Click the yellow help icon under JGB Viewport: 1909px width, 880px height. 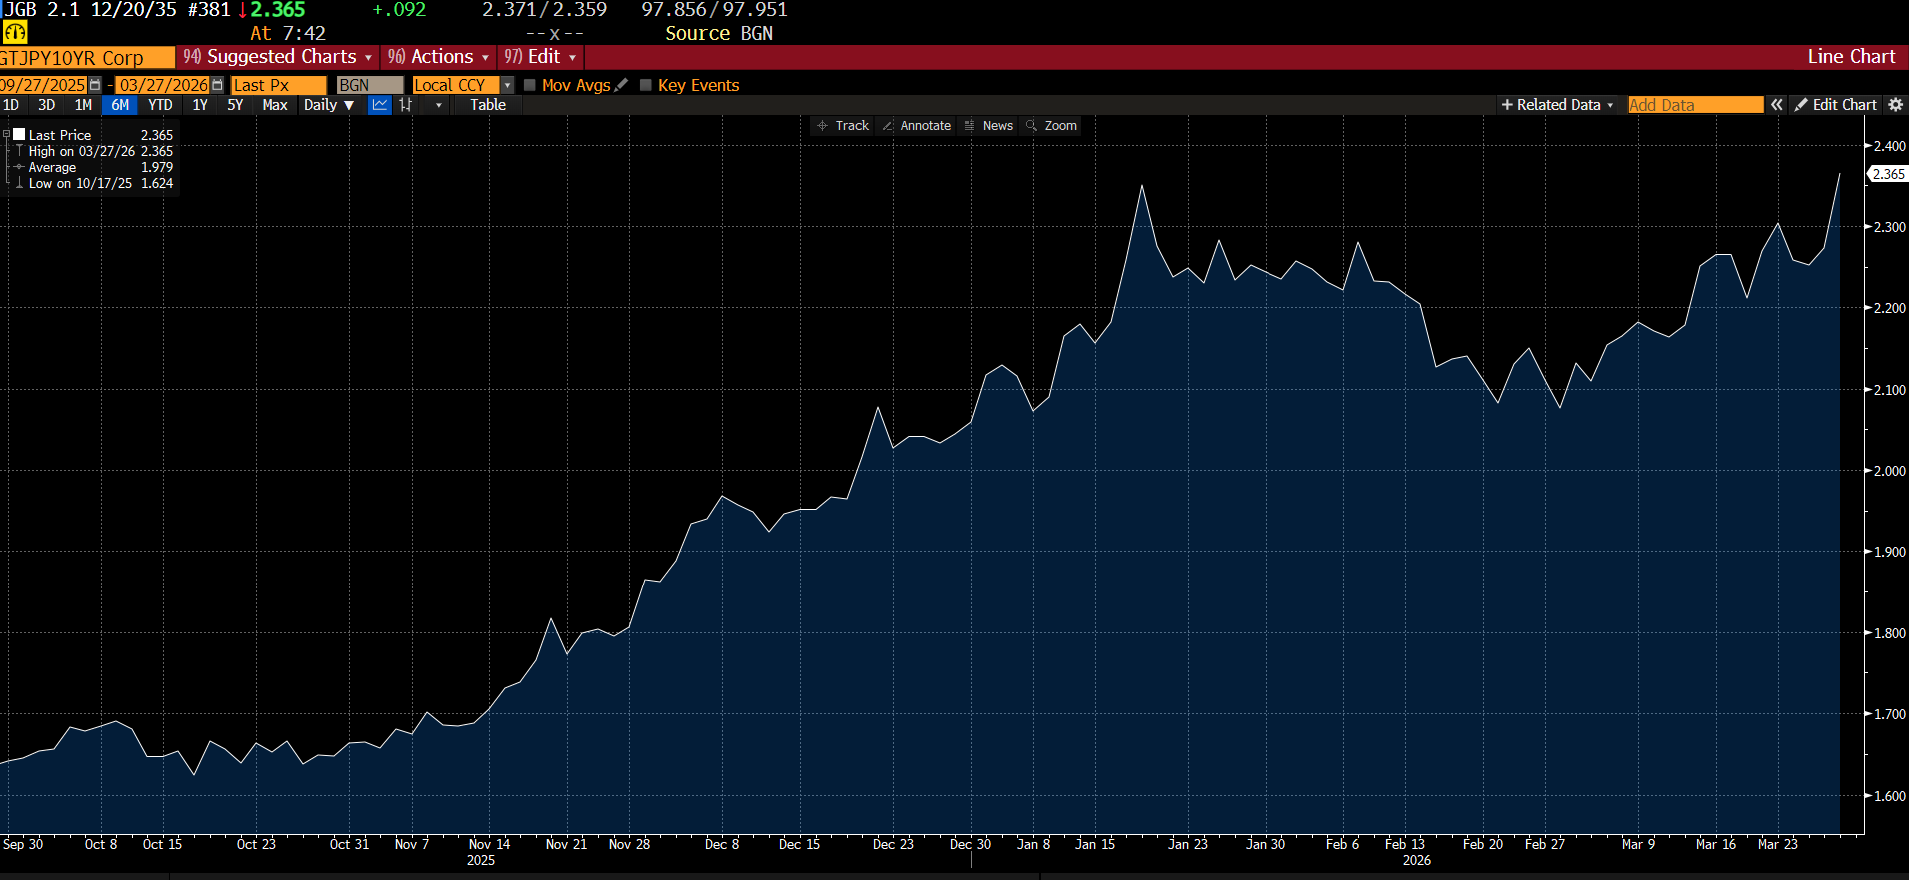coord(15,32)
